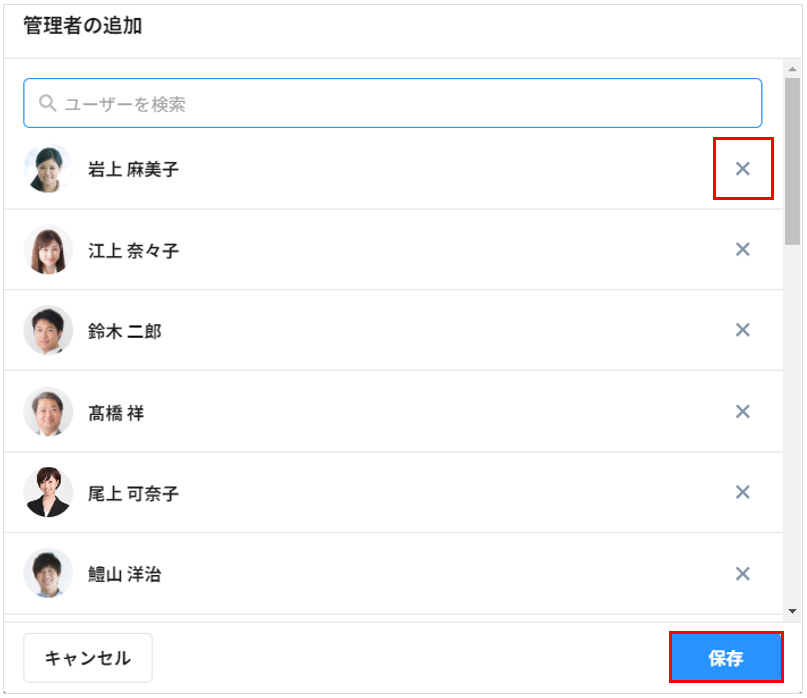Click 鈴木 二郎's profile photo
The image size is (807, 698).
(x=48, y=330)
